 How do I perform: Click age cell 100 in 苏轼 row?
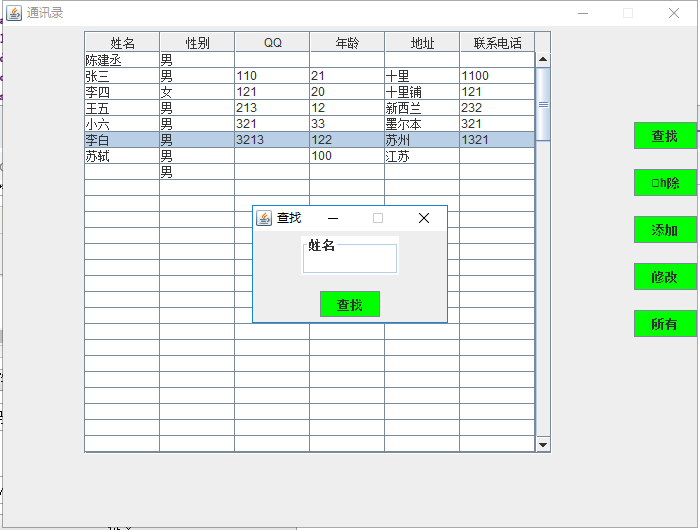[347, 156]
